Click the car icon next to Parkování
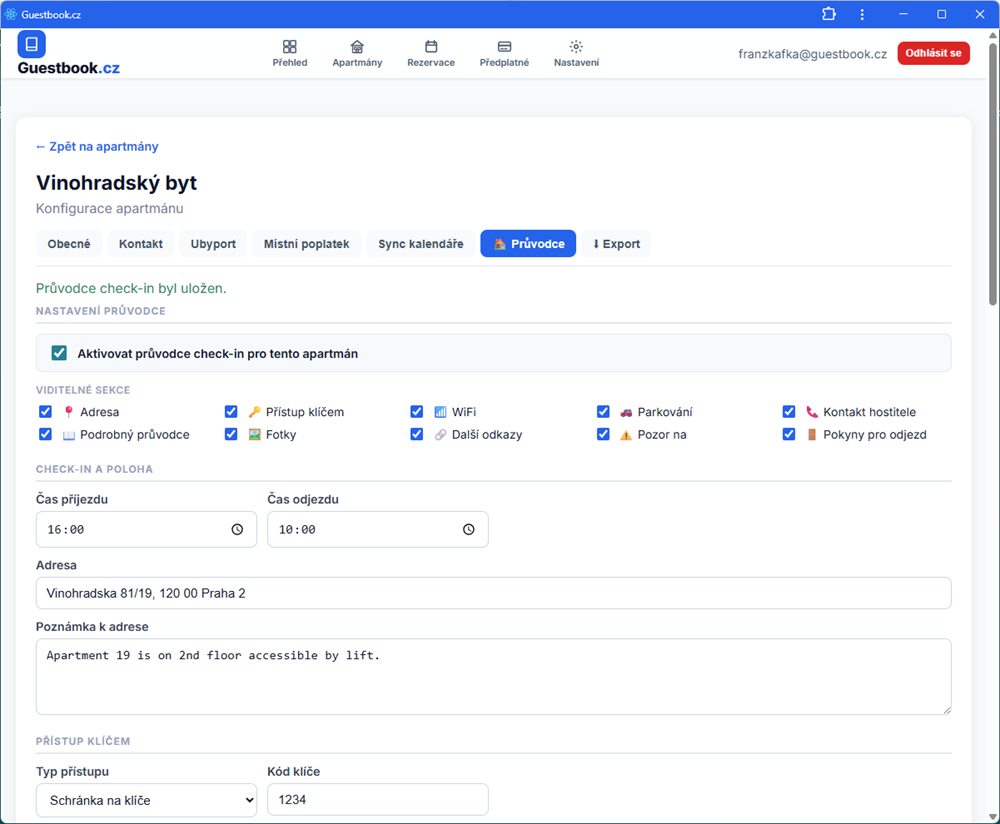 click(626, 412)
